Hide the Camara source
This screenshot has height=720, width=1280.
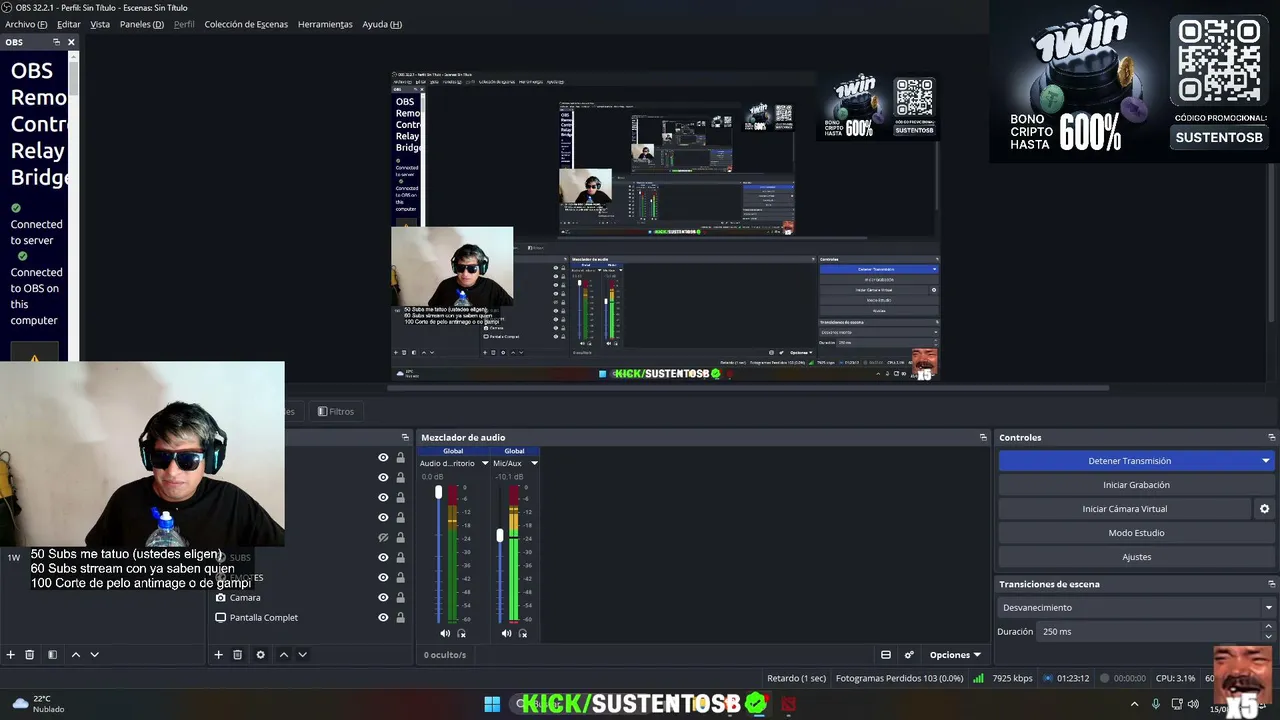(383, 598)
